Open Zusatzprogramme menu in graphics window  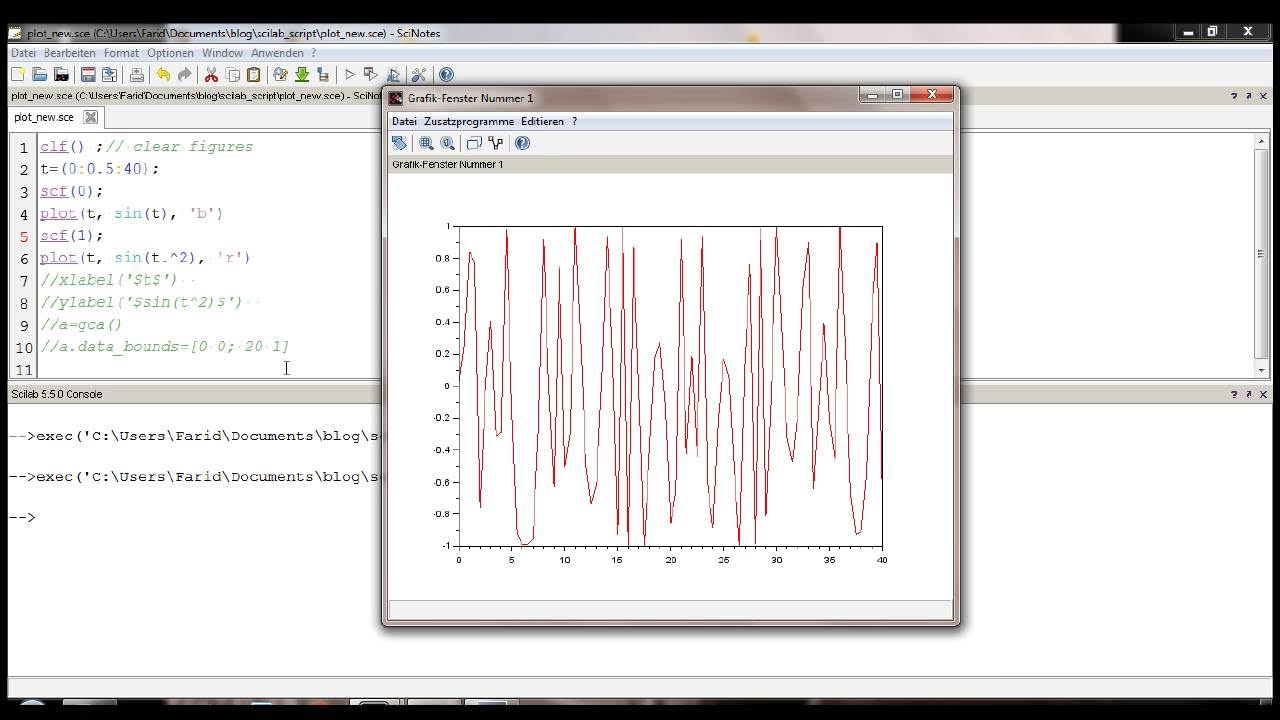click(469, 121)
